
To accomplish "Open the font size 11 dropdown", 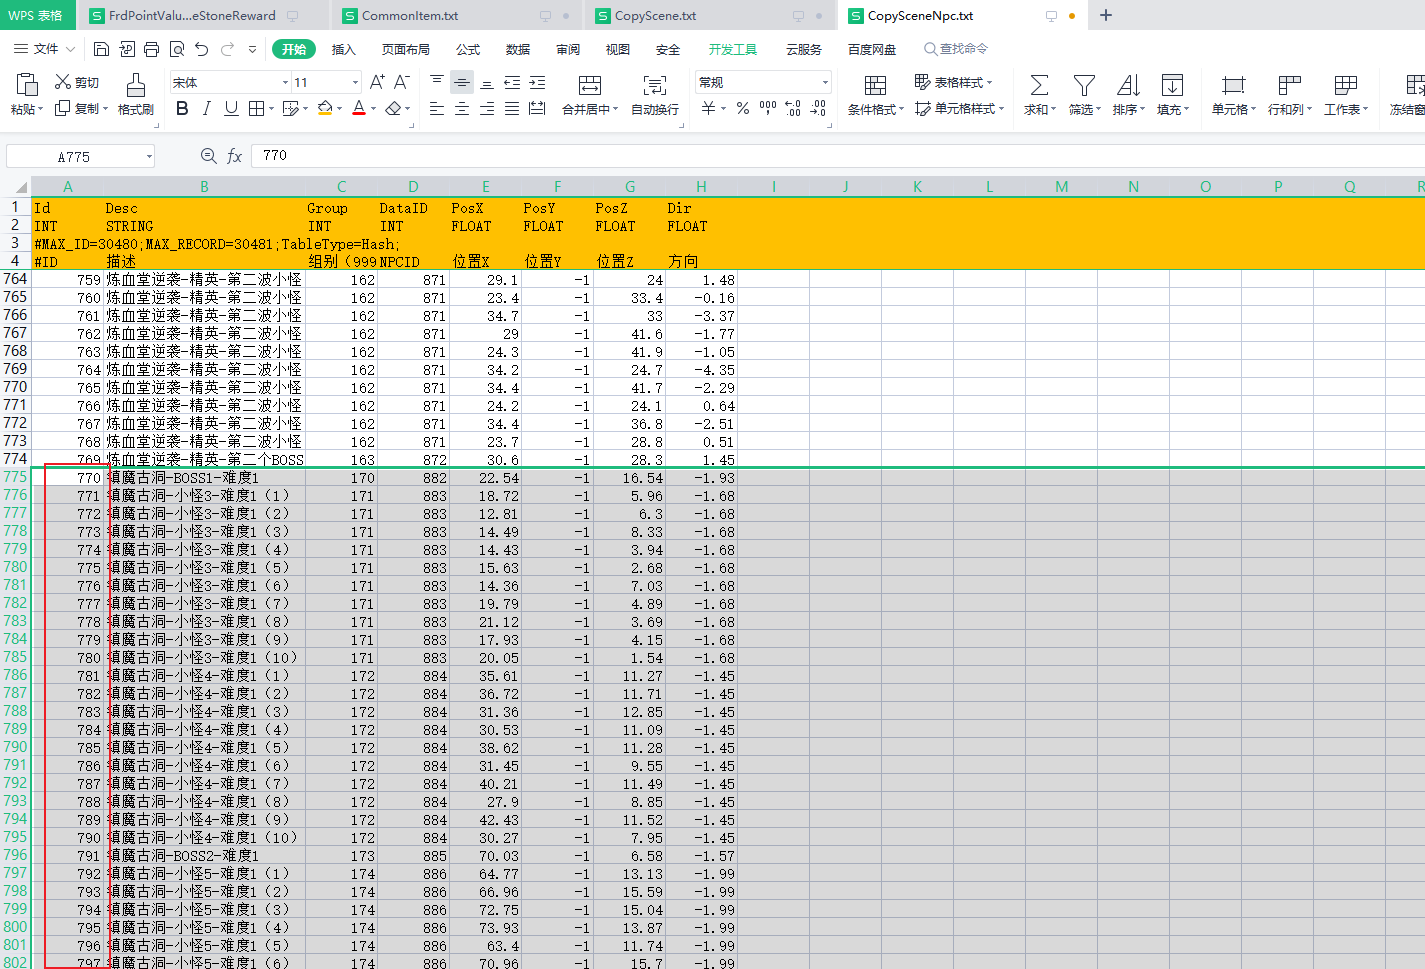I will point(355,82).
